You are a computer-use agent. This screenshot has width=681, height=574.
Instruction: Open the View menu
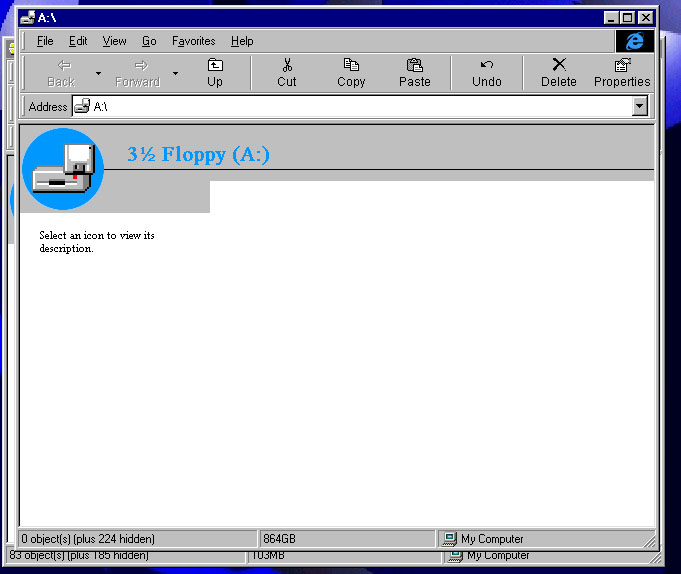[x=115, y=41]
